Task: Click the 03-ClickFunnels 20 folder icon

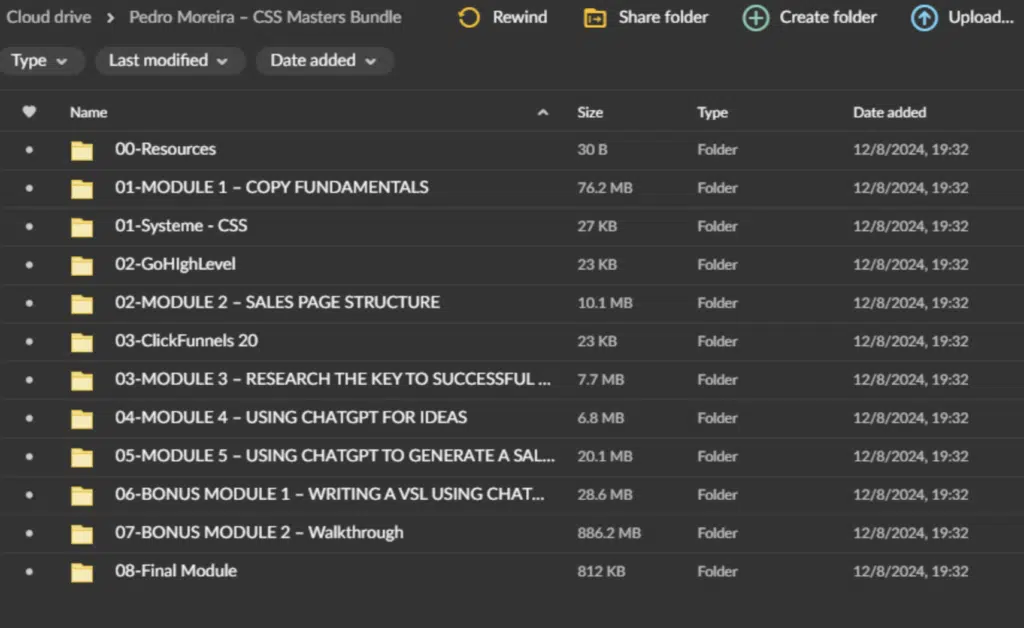Action: pyautogui.click(x=82, y=342)
